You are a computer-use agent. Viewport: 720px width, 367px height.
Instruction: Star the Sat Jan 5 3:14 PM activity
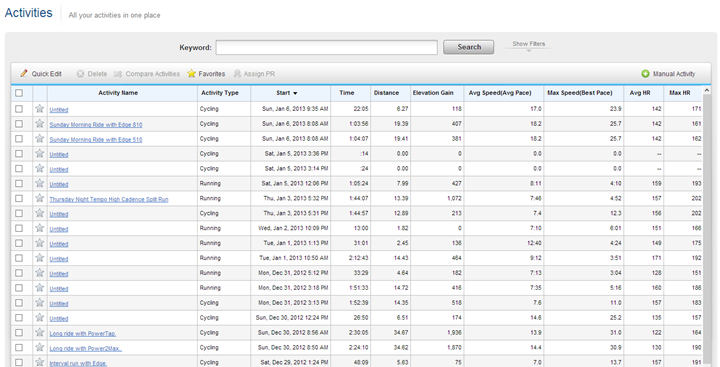tap(39, 168)
